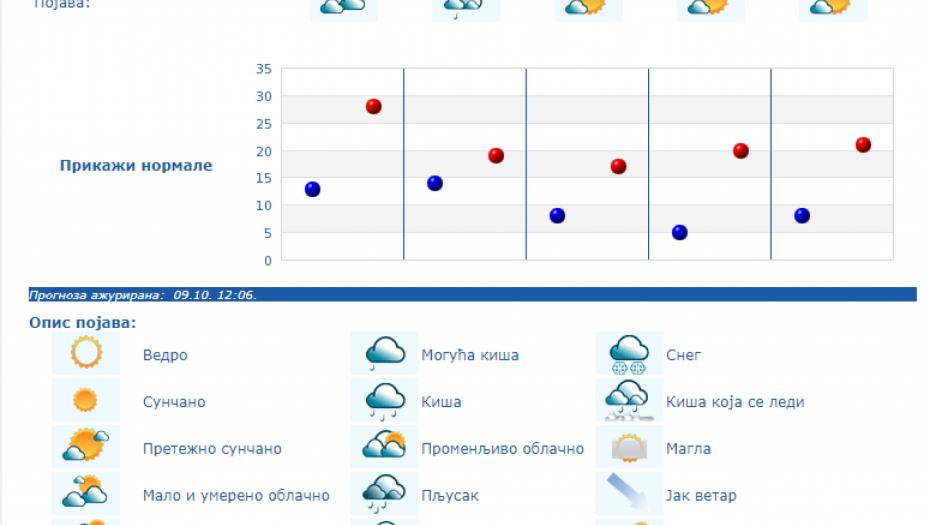
Task: Open the Прикажи нормале link
Action: point(136,166)
